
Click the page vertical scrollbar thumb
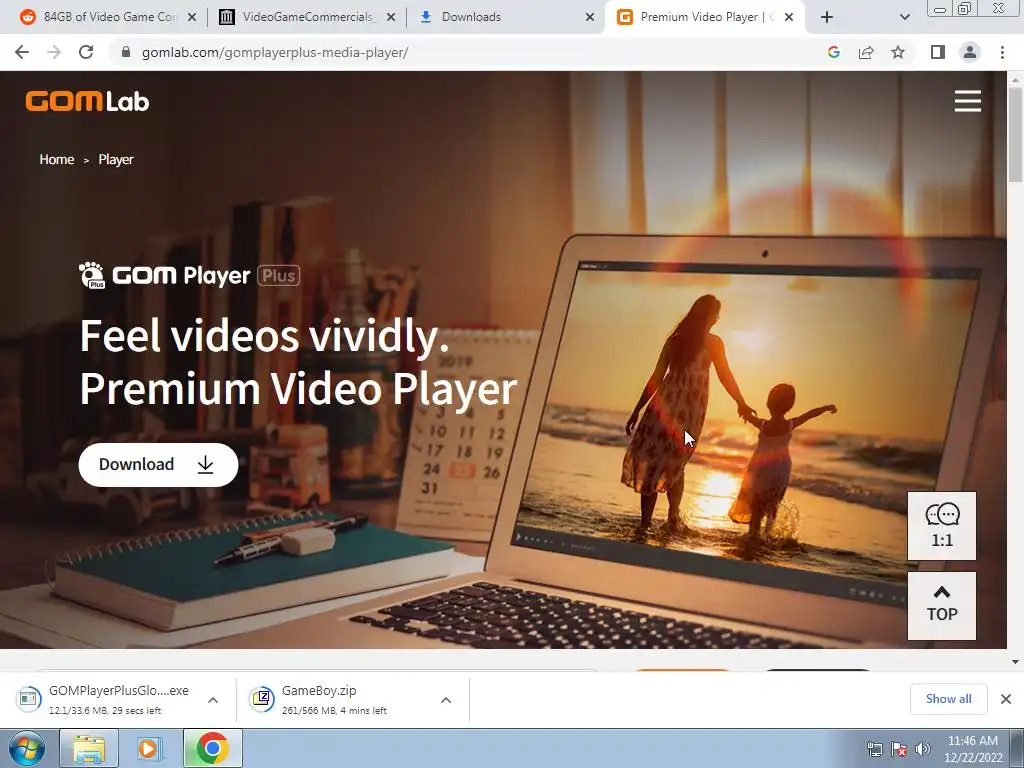pyautogui.click(x=1015, y=134)
